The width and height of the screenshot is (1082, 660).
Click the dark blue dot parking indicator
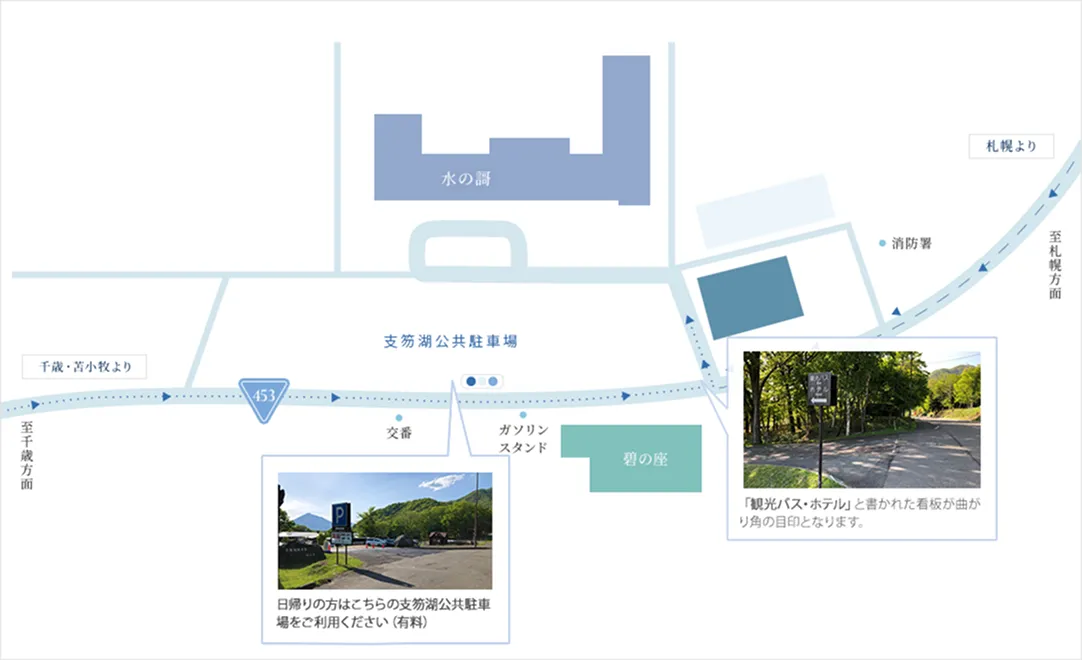point(471,381)
